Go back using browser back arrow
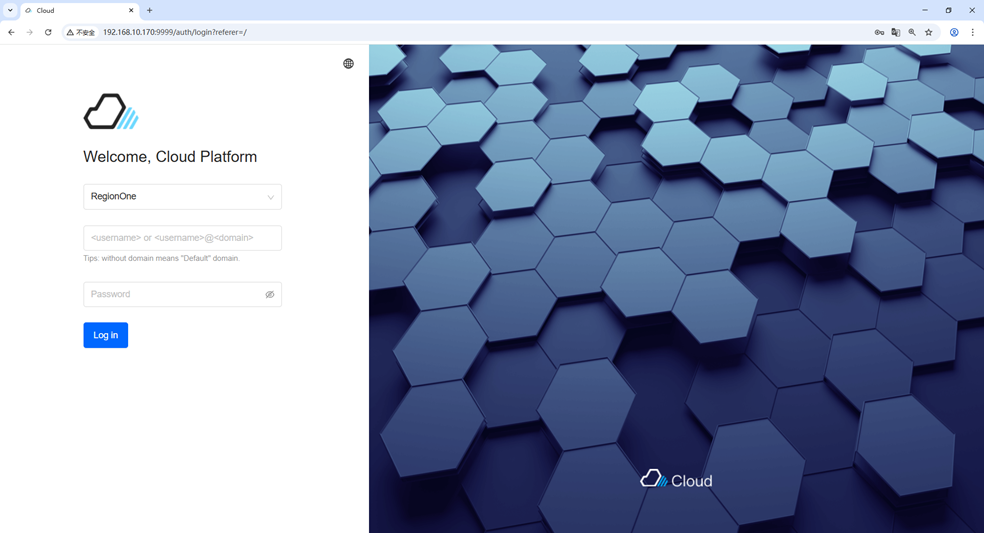 pyautogui.click(x=11, y=32)
